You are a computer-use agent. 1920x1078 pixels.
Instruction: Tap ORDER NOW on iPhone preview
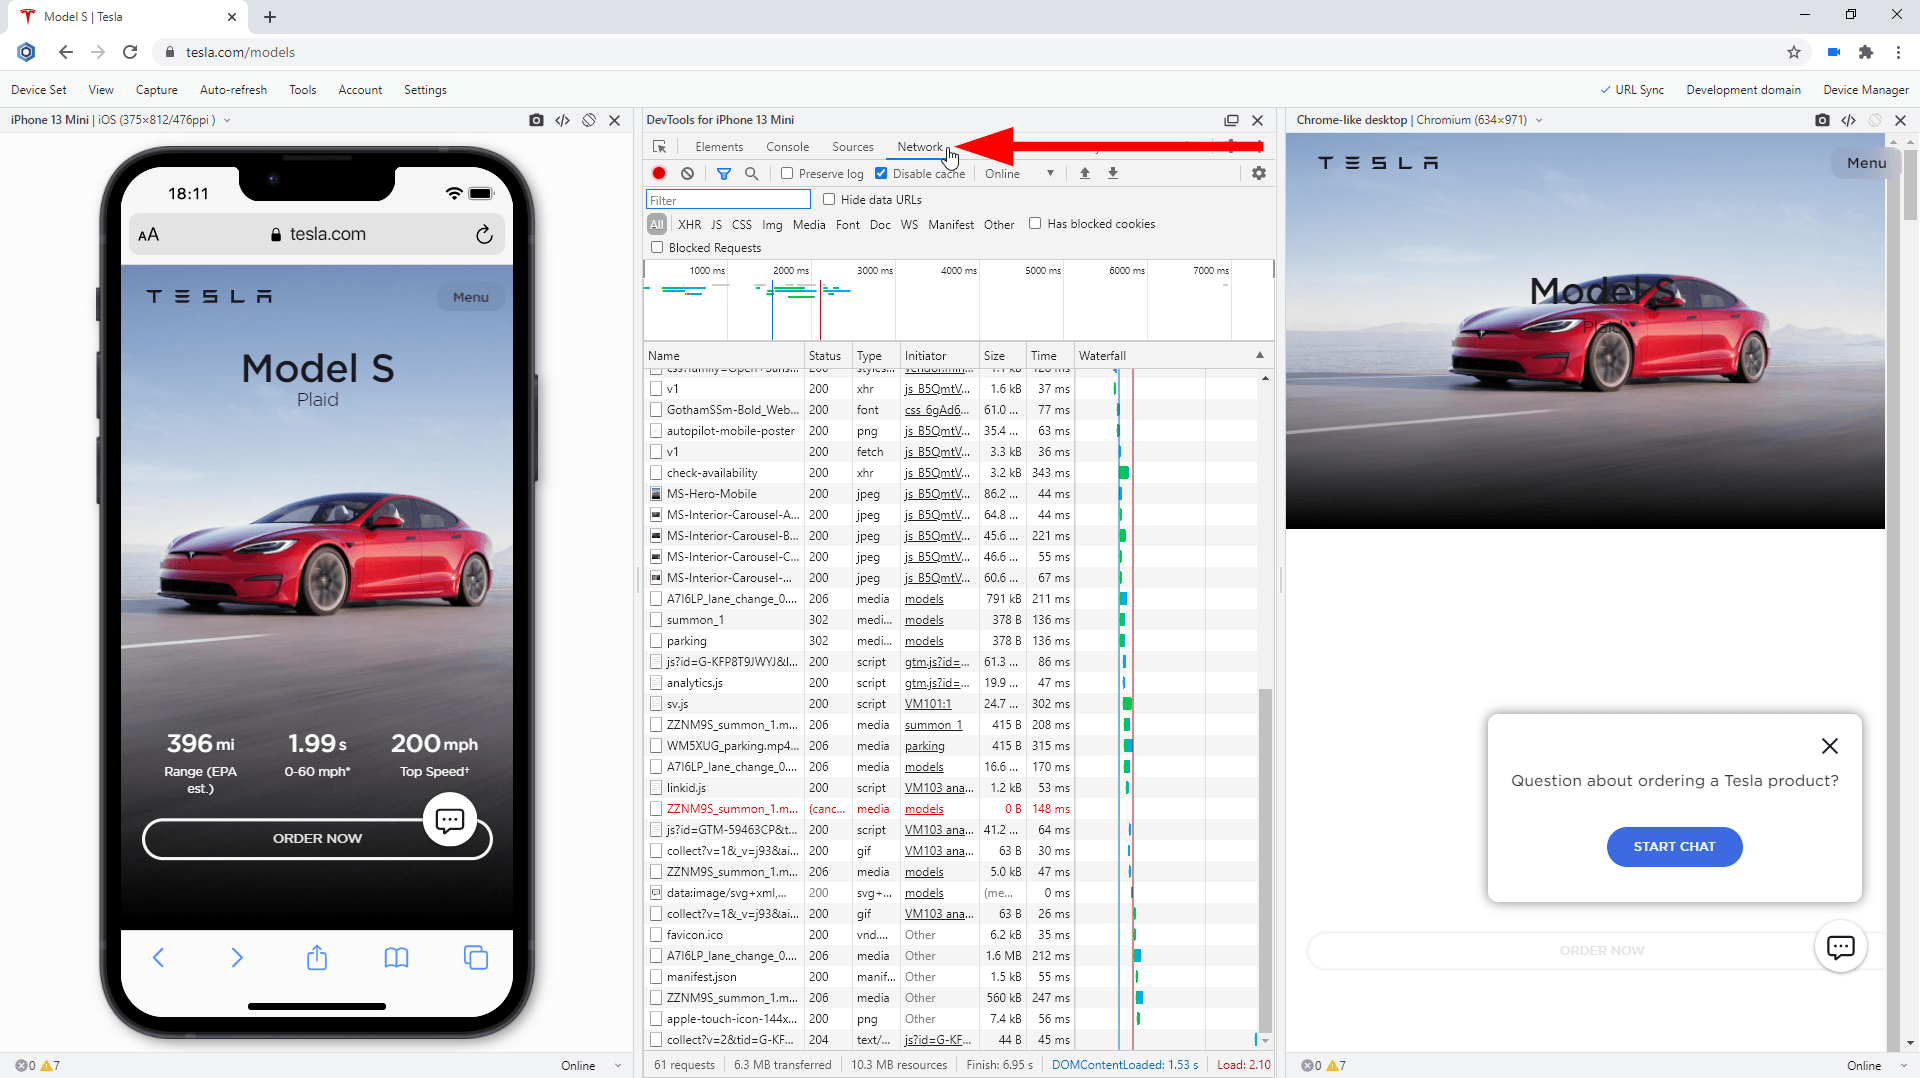tap(317, 839)
